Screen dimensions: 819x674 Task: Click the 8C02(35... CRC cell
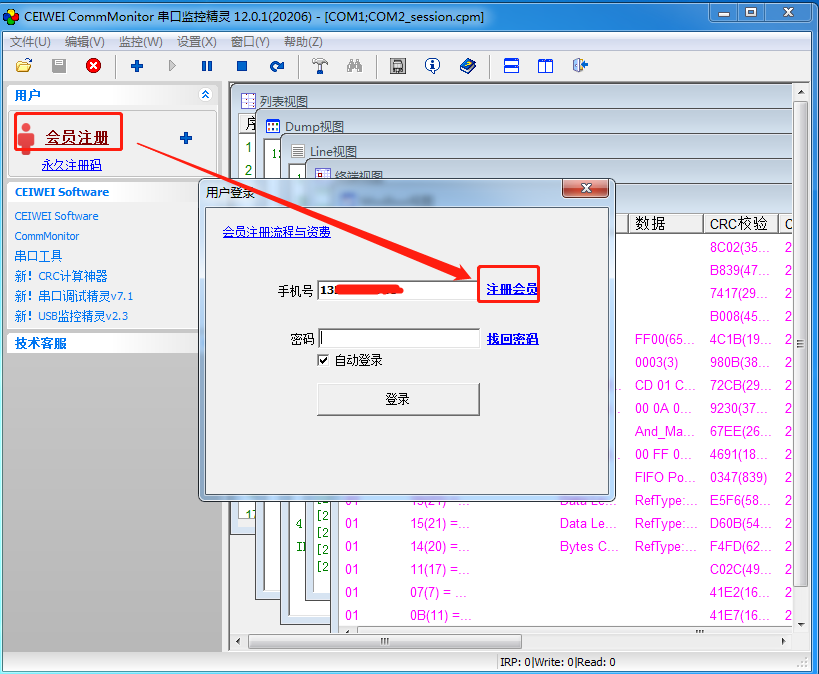coord(739,247)
